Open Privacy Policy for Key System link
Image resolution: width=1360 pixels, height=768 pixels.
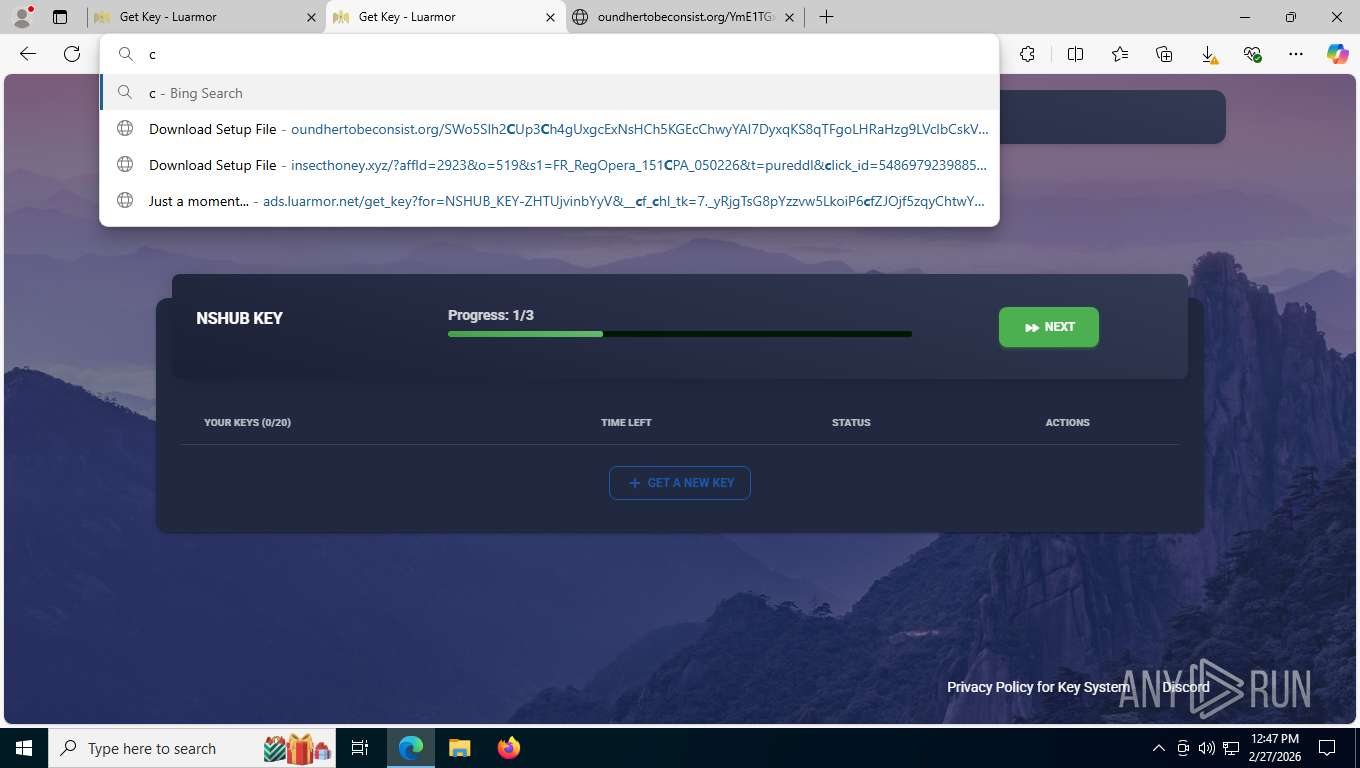click(x=1038, y=687)
